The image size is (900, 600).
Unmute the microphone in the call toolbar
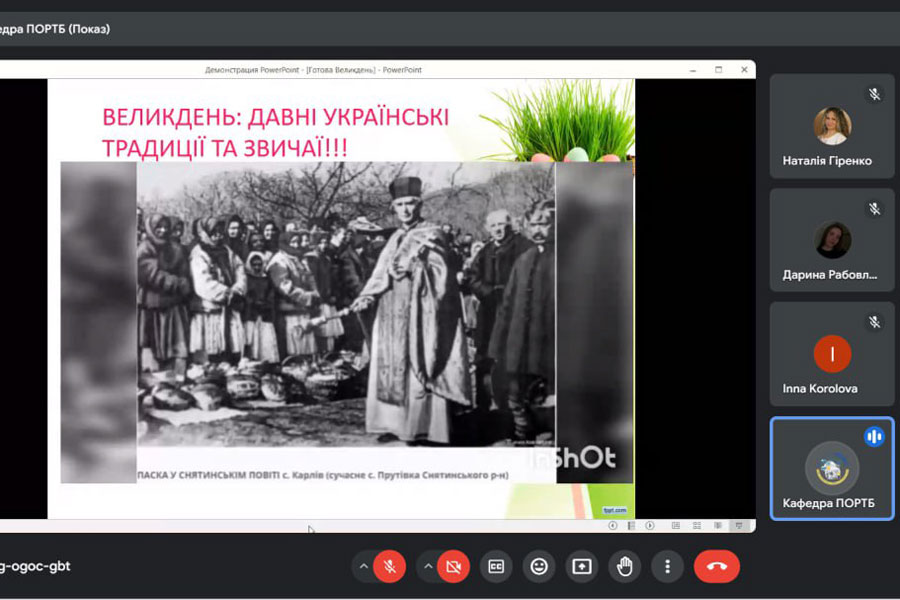tap(390, 567)
